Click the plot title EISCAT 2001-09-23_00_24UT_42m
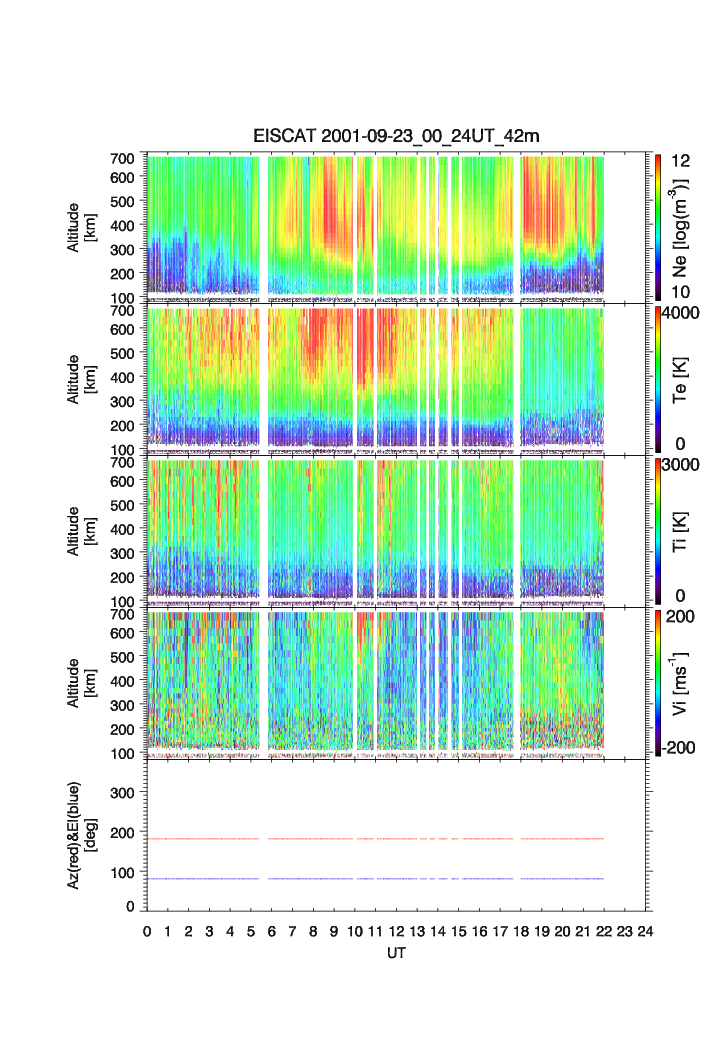The height and width of the screenshot is (1063, 708). click(397, 137)
